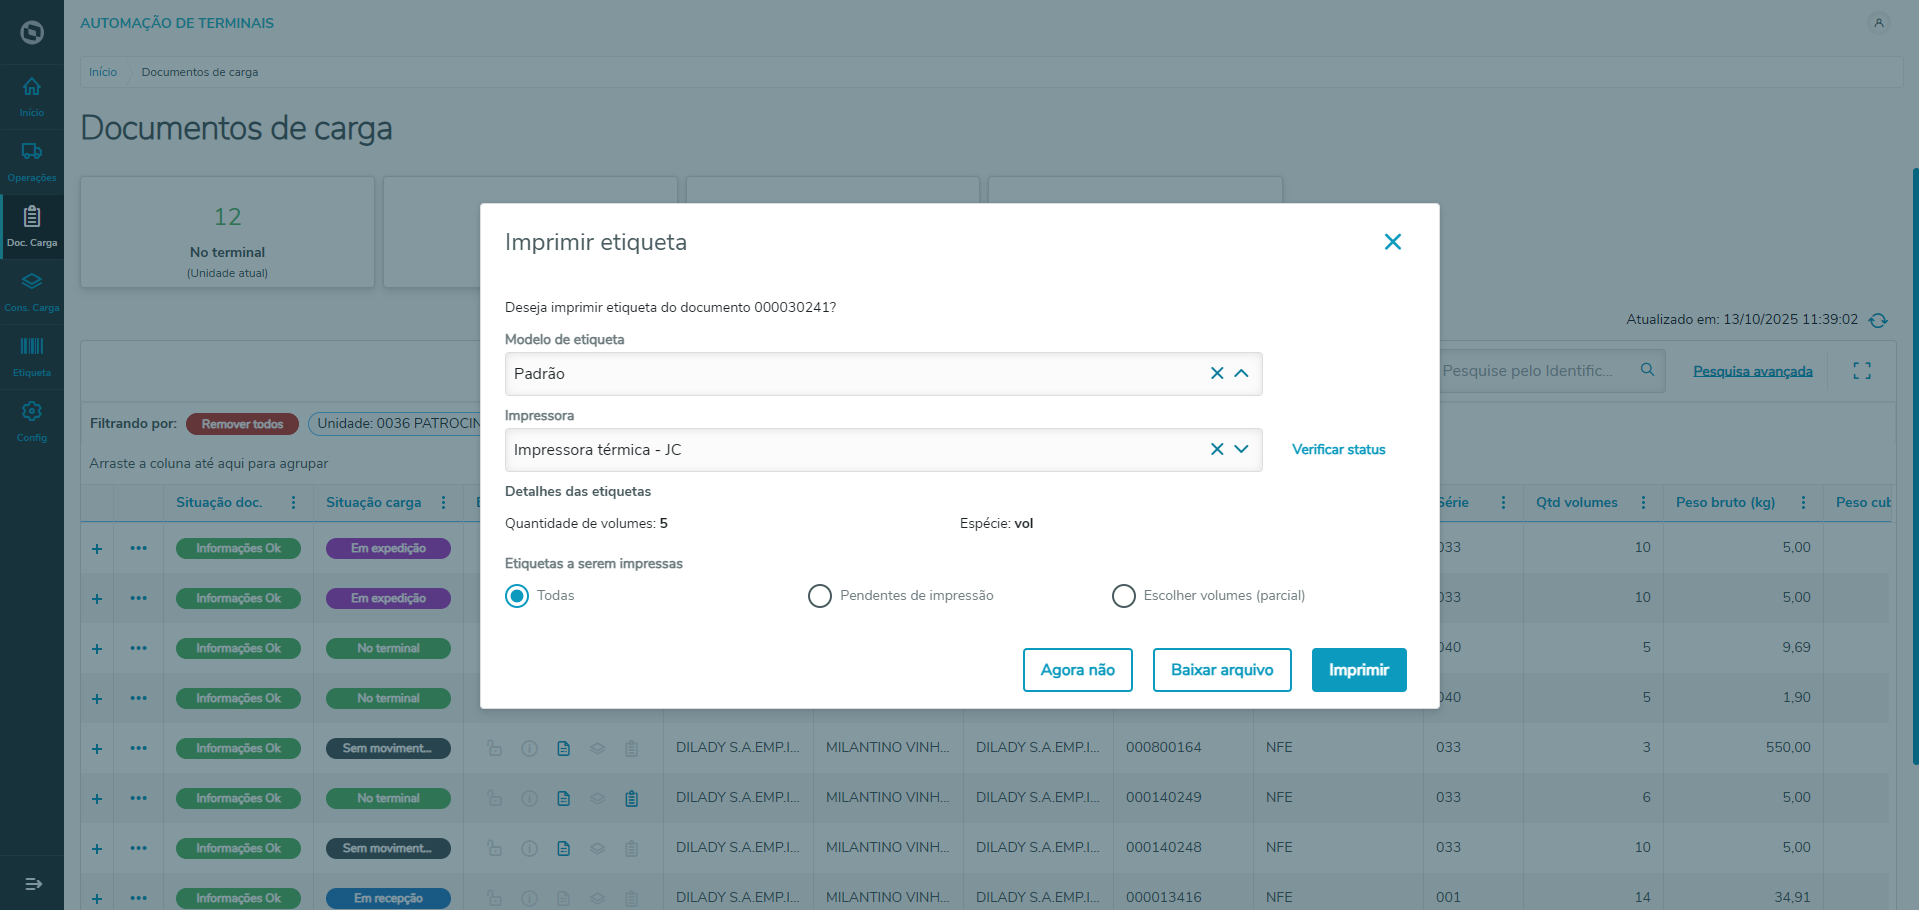1919x910 pixels.
Task: Open Config gear in the sidebar
Action: point(32,421)
